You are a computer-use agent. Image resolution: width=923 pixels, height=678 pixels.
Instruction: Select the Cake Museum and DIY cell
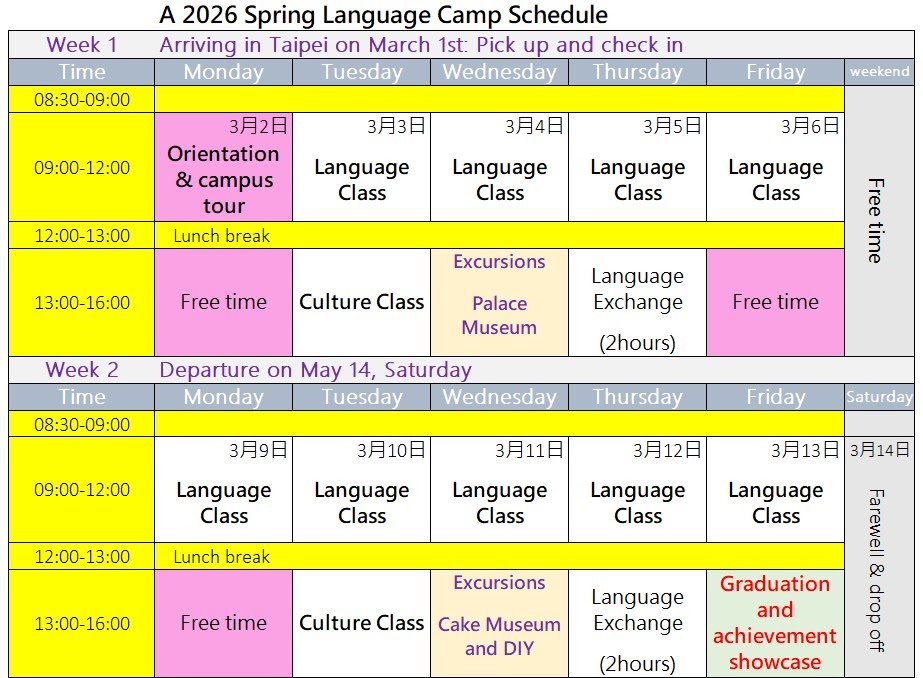499,624
